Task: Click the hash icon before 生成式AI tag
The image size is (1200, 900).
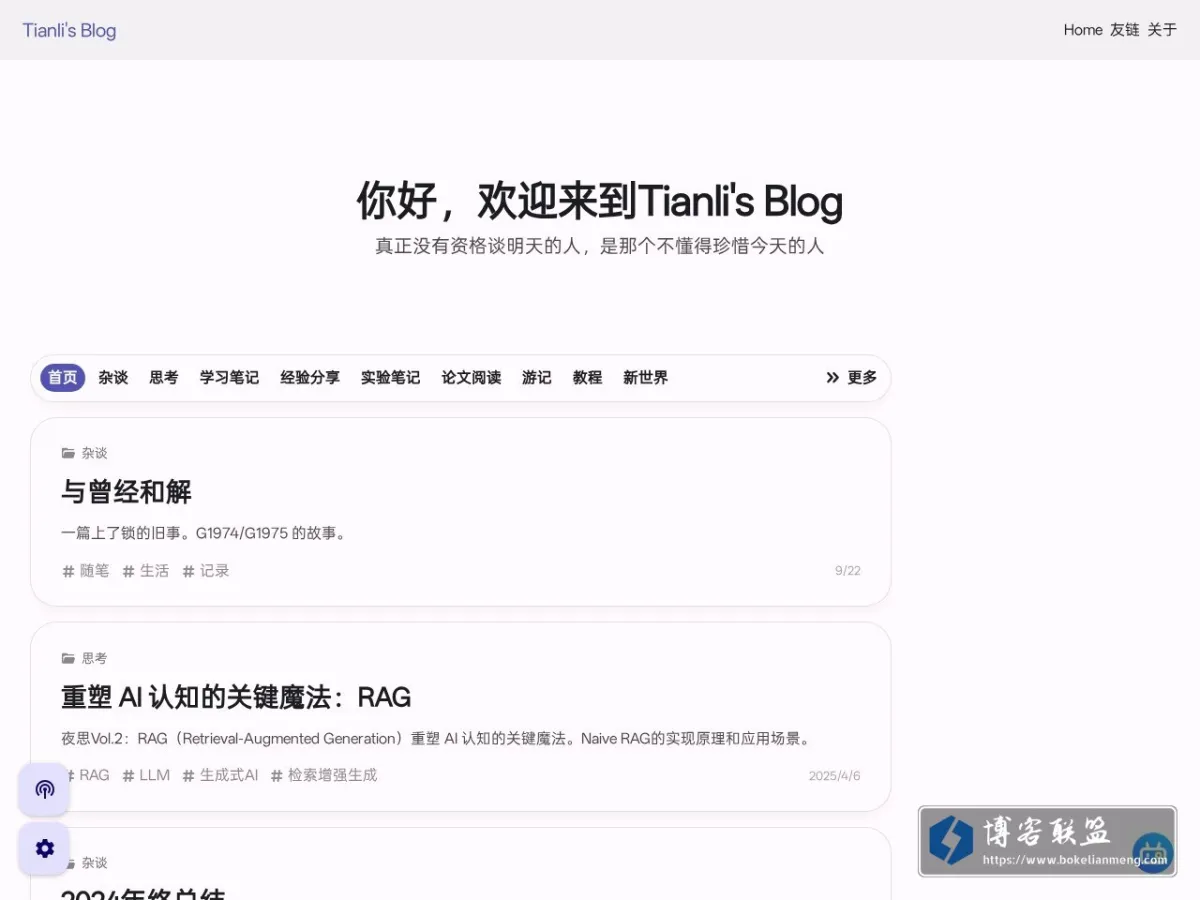Action: [x=188, y=775]
